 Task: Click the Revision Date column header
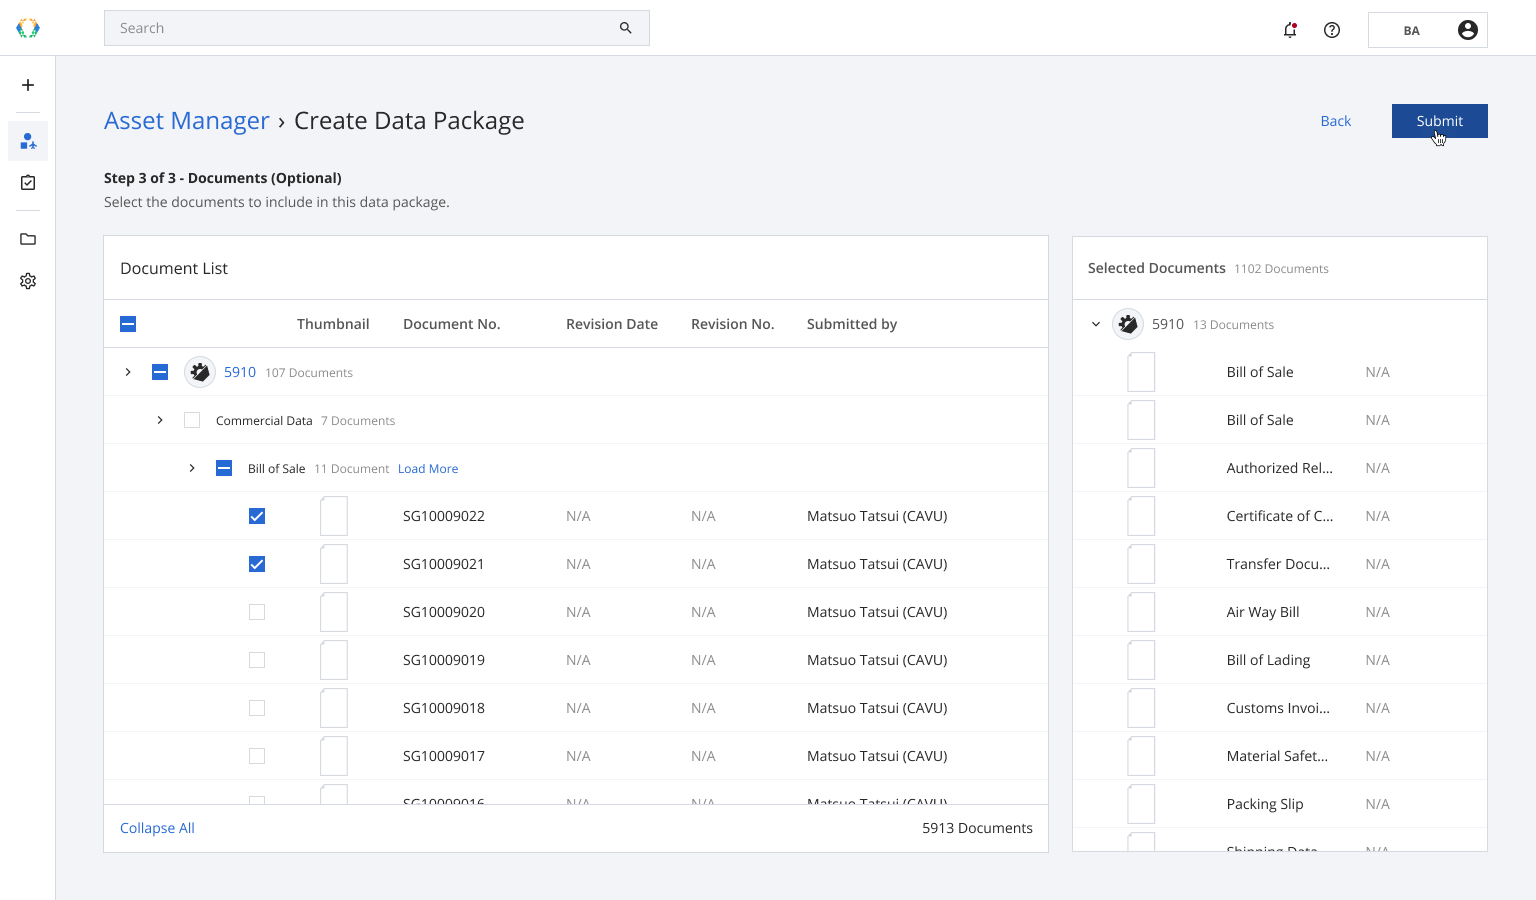click(x=612, y=324)
